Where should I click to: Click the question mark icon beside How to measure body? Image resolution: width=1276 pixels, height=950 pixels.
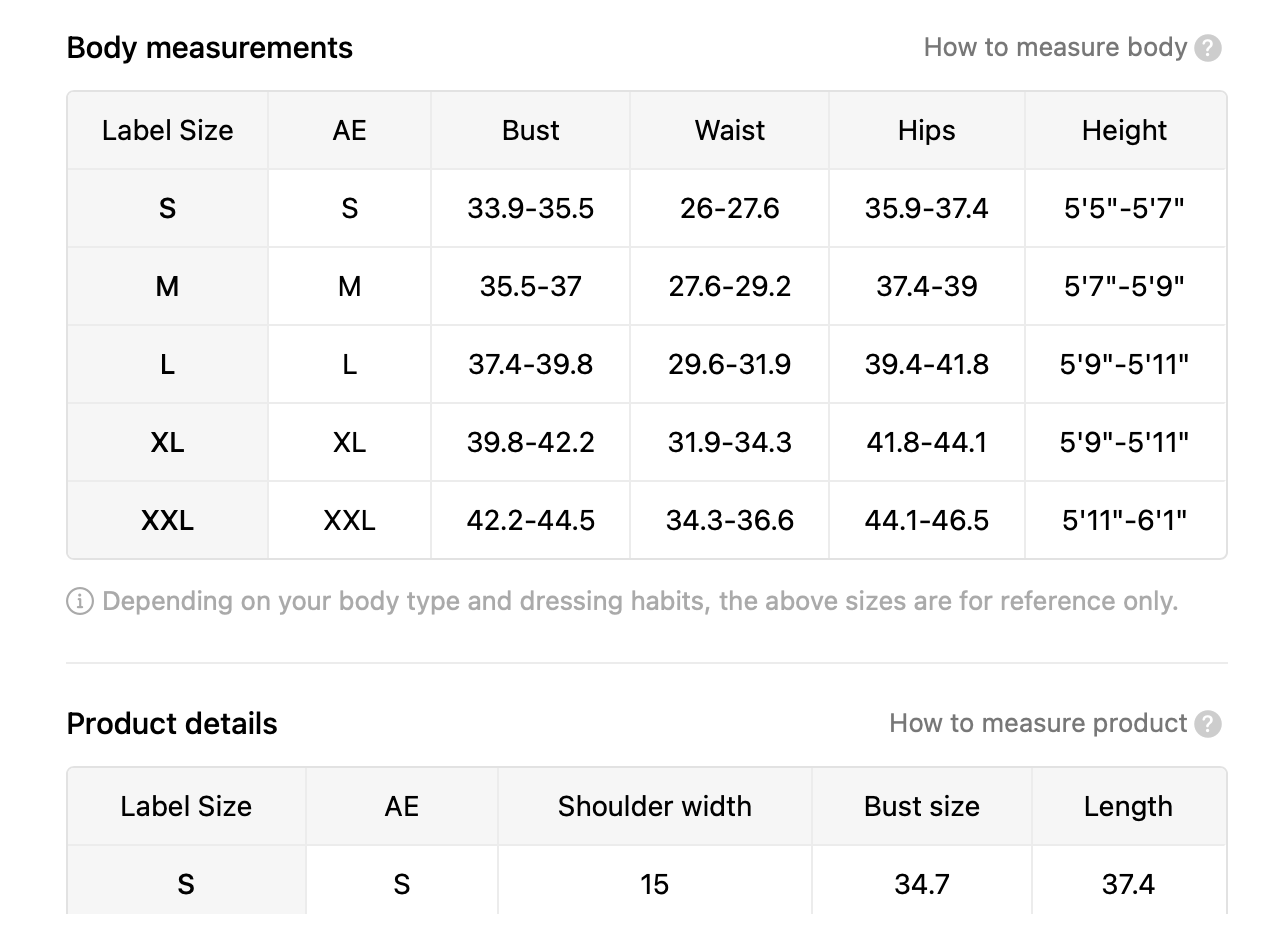(1208, 48)
